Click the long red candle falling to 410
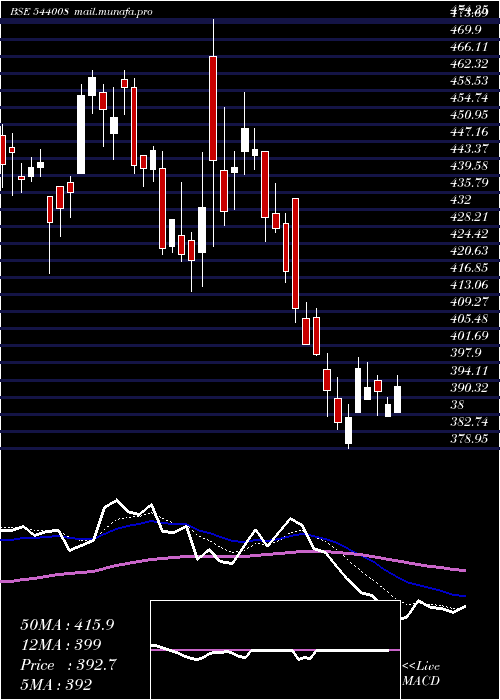Screen dimensions: 500x700 (x=295, y=254)
